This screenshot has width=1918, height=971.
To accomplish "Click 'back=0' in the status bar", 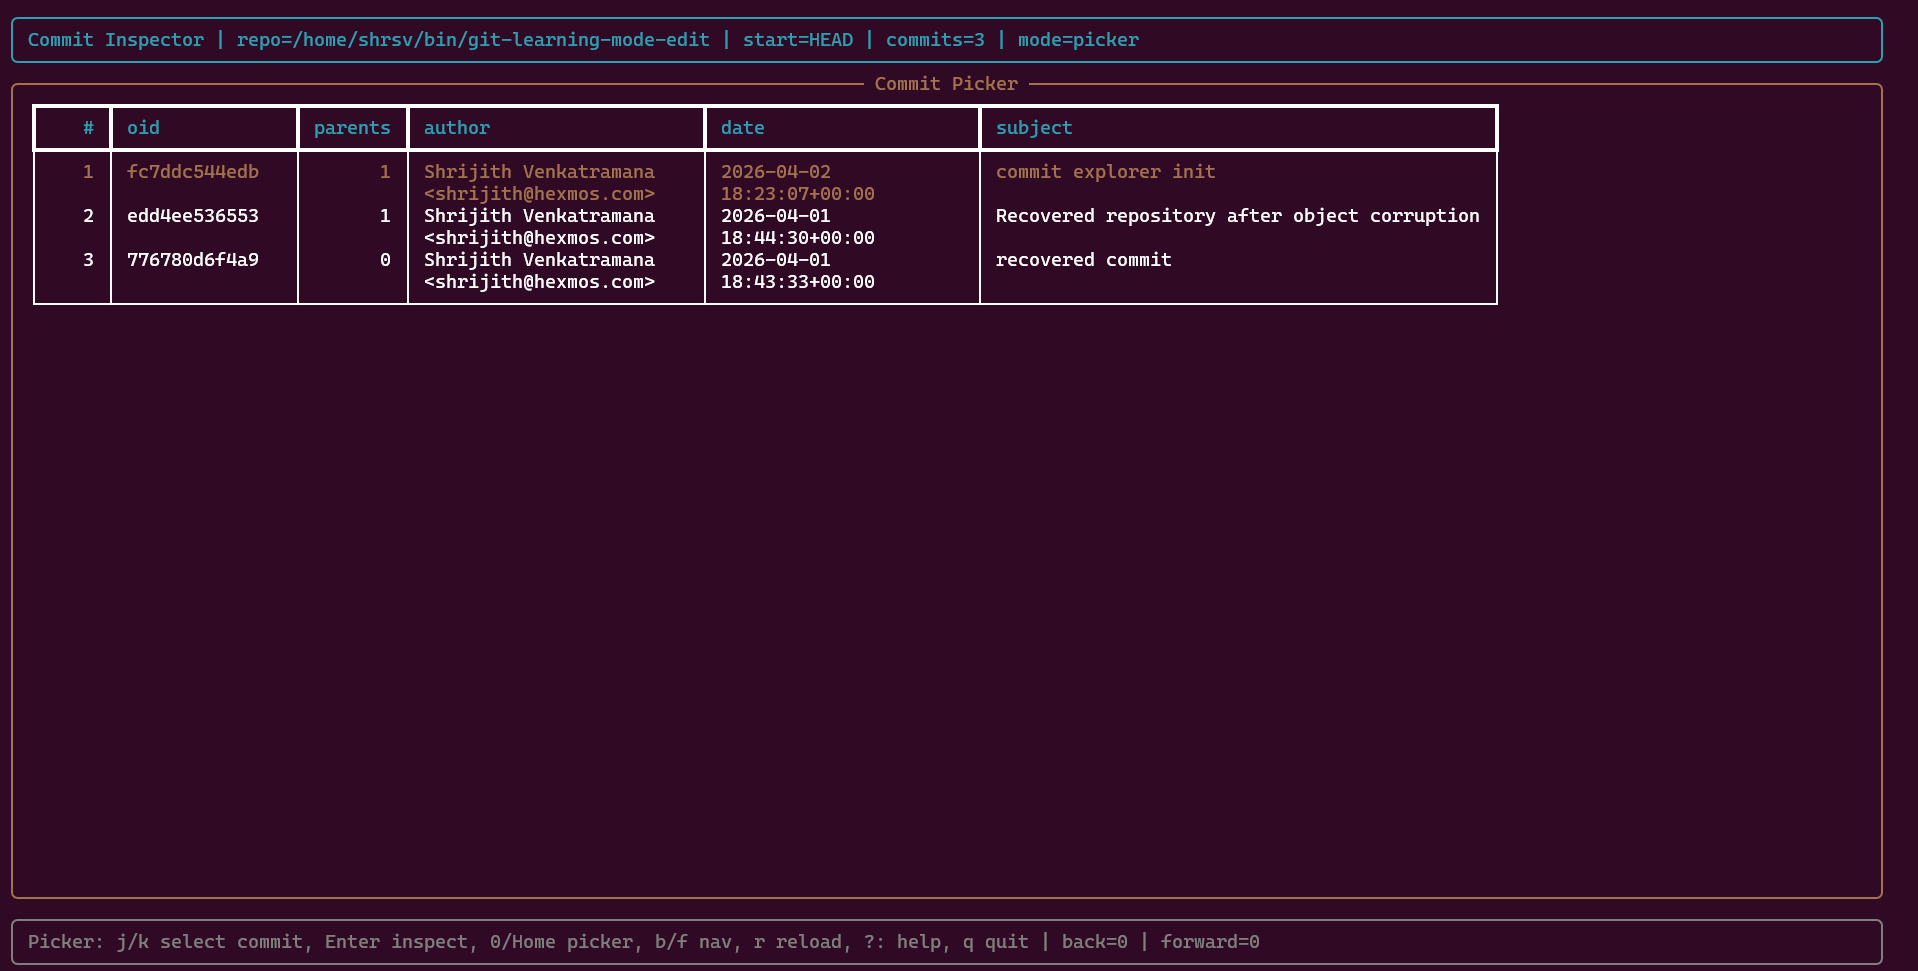I will (1095, 942).
